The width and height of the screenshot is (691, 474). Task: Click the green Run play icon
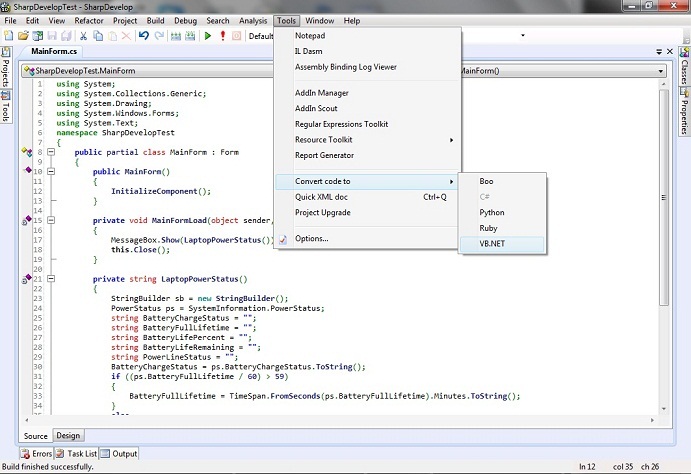click(208, 36)
